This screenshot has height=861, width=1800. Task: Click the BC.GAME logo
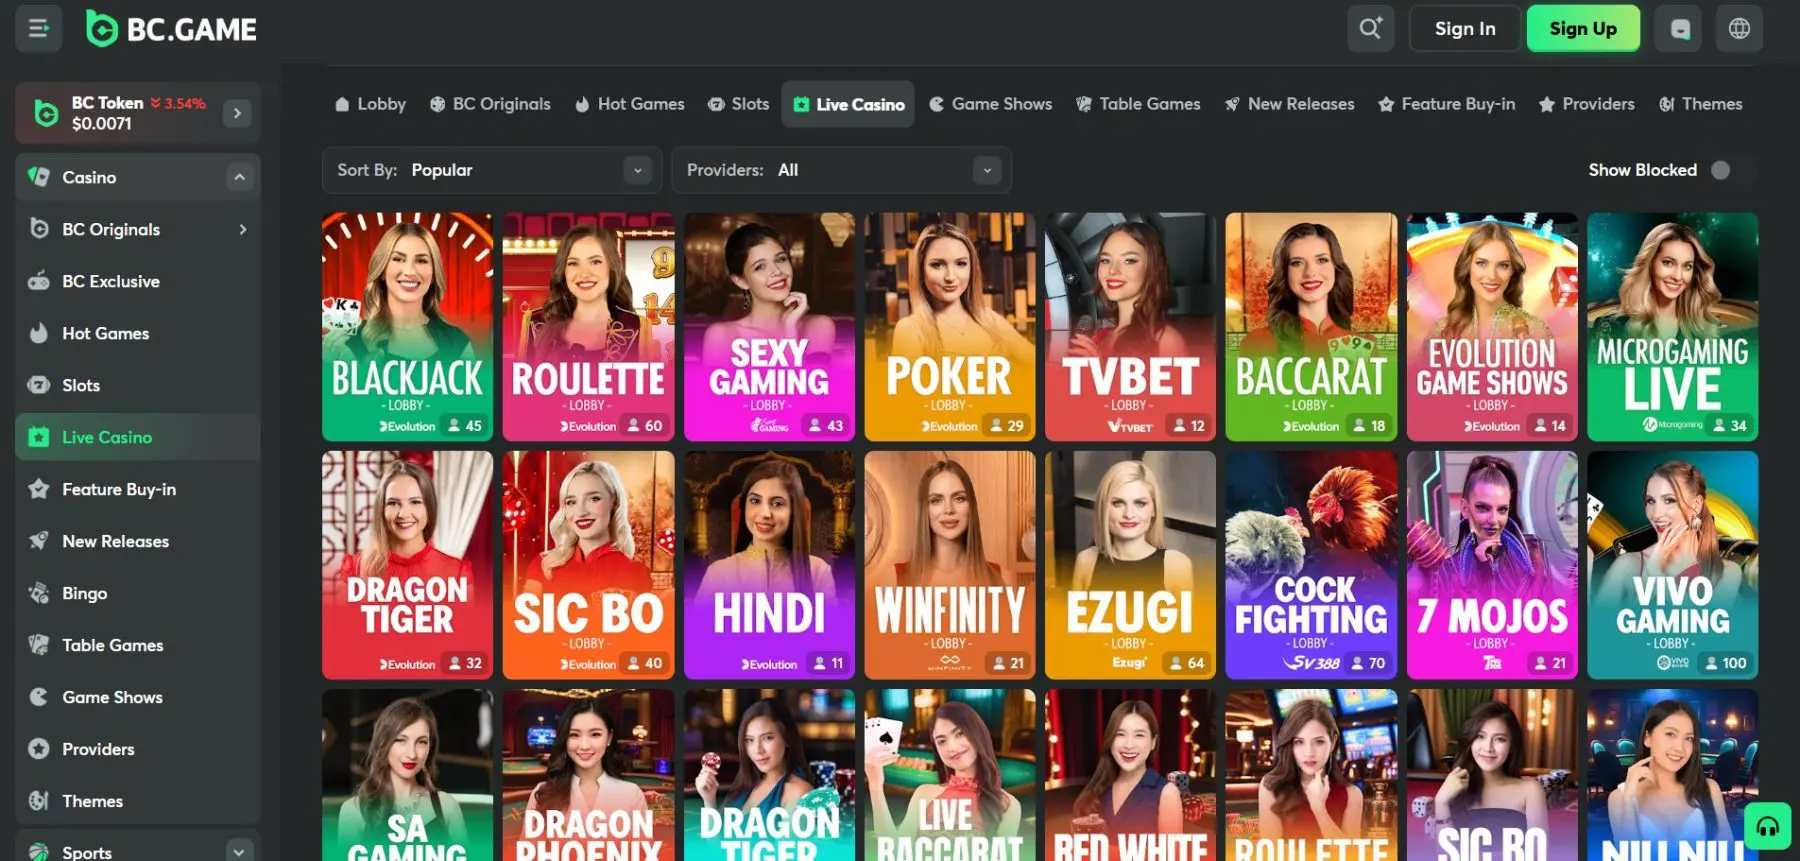tap(172, 29)
